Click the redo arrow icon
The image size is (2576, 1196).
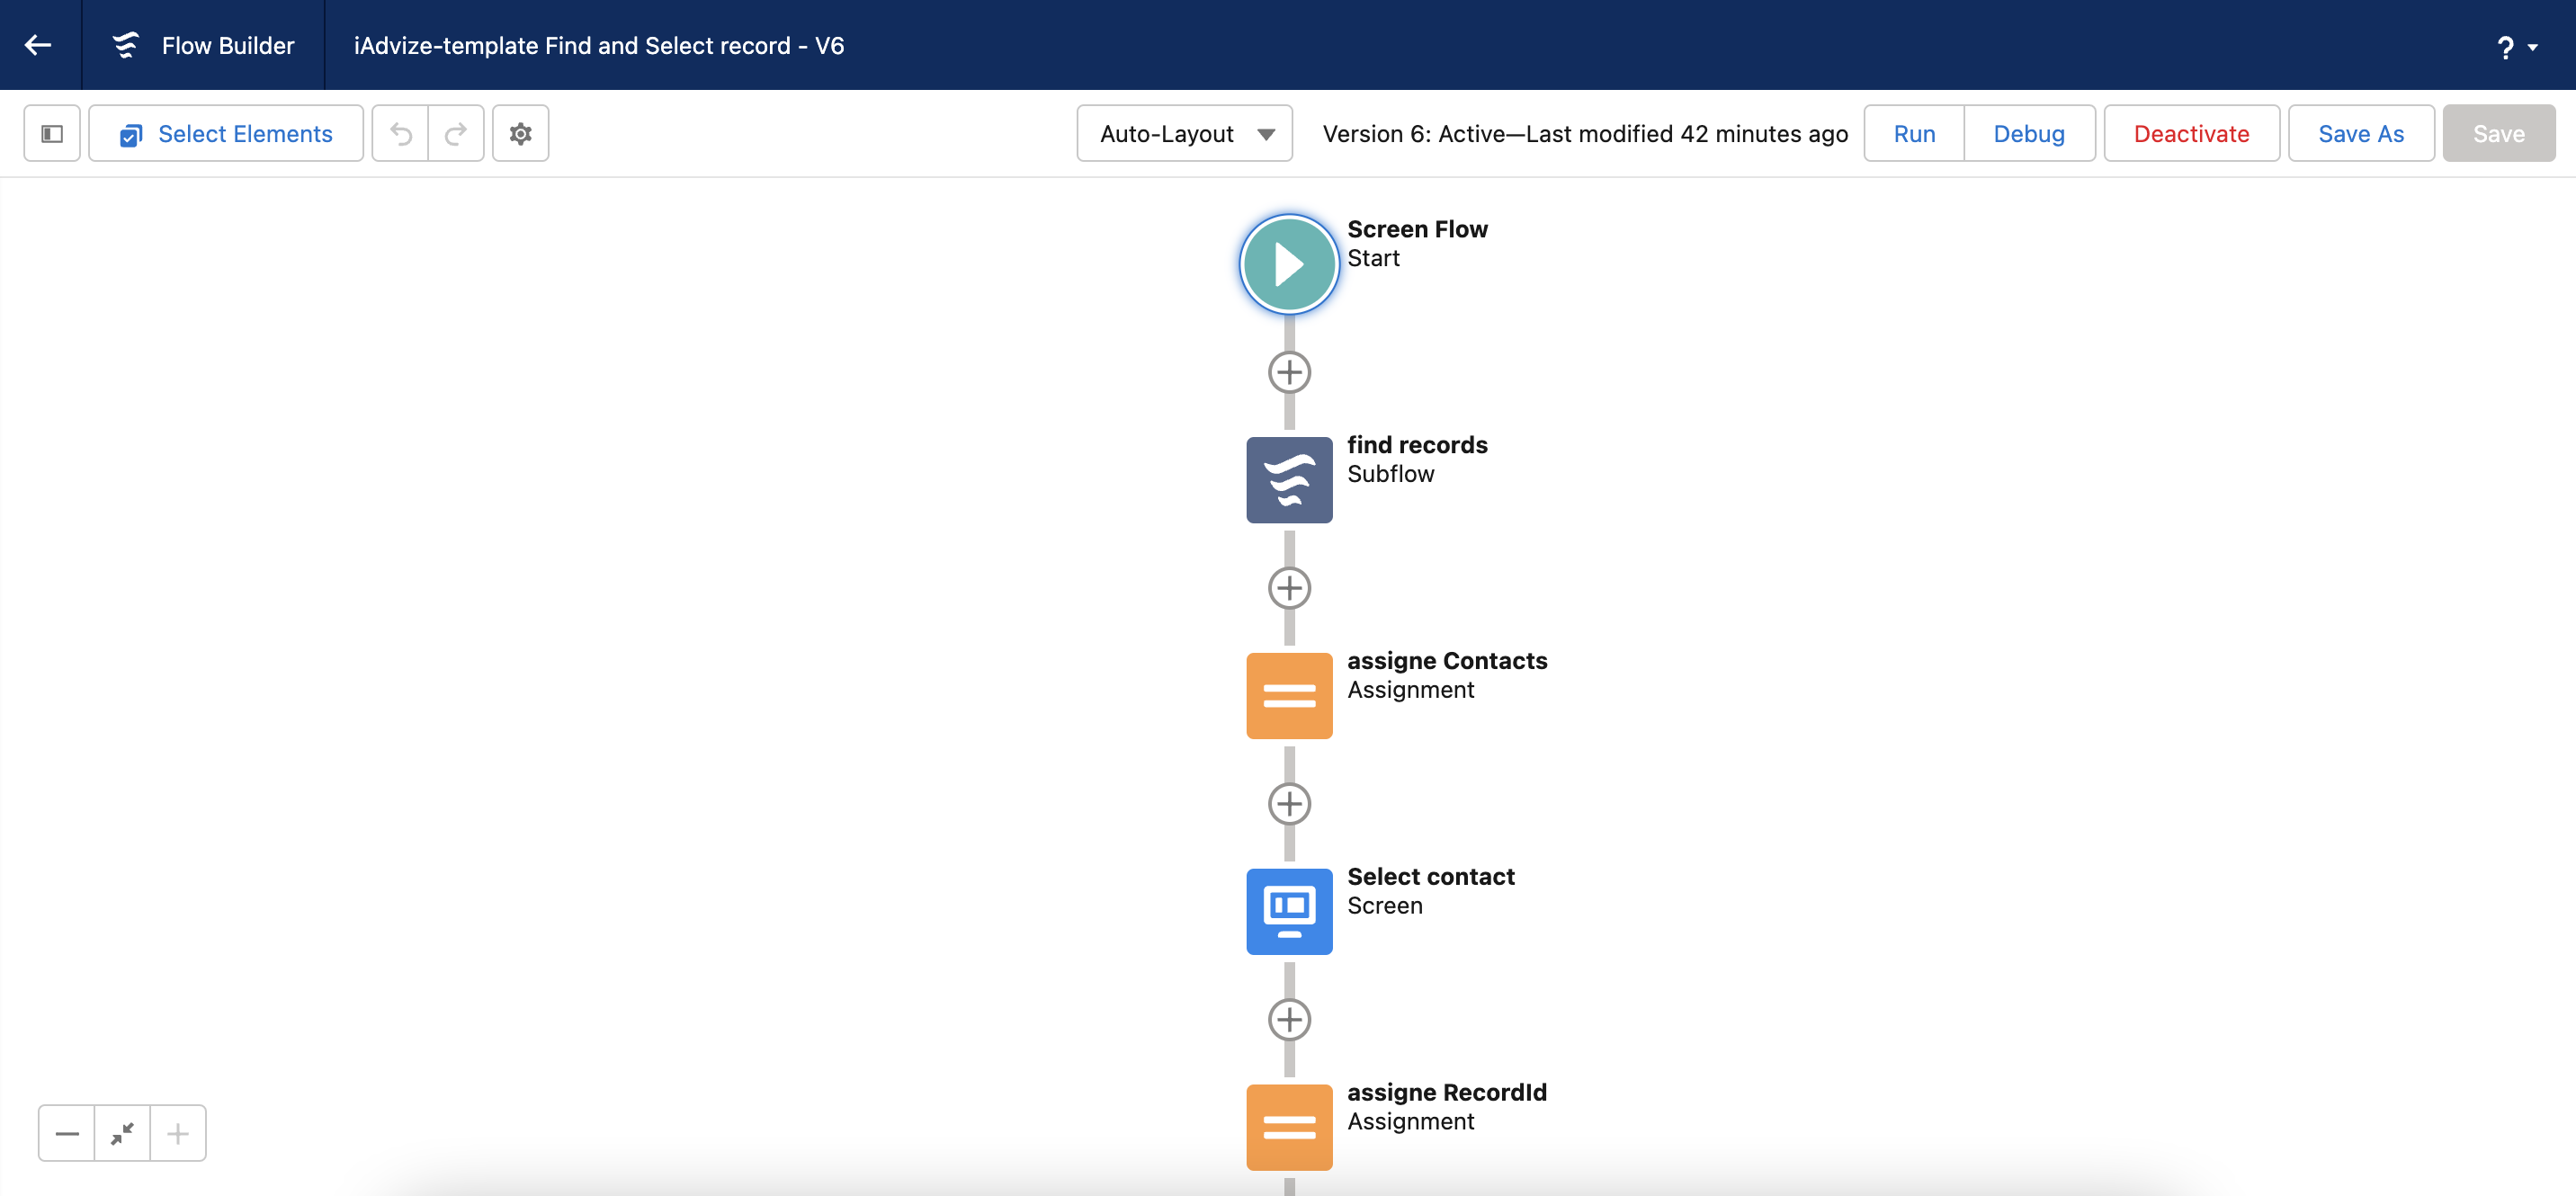click(456, 133)
